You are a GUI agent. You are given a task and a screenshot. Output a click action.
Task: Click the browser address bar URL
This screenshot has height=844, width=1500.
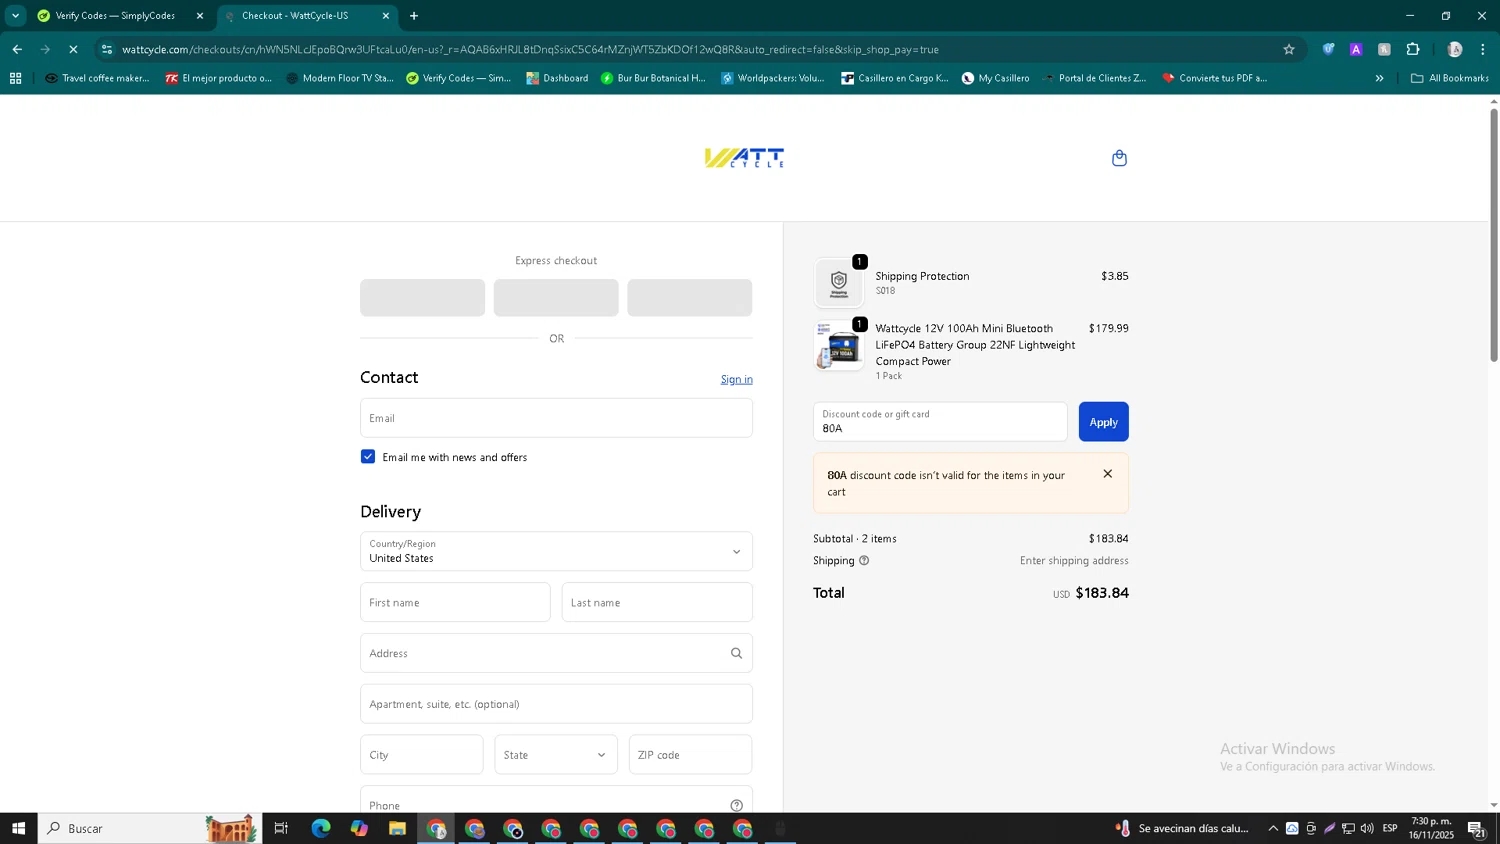(530, 49)
